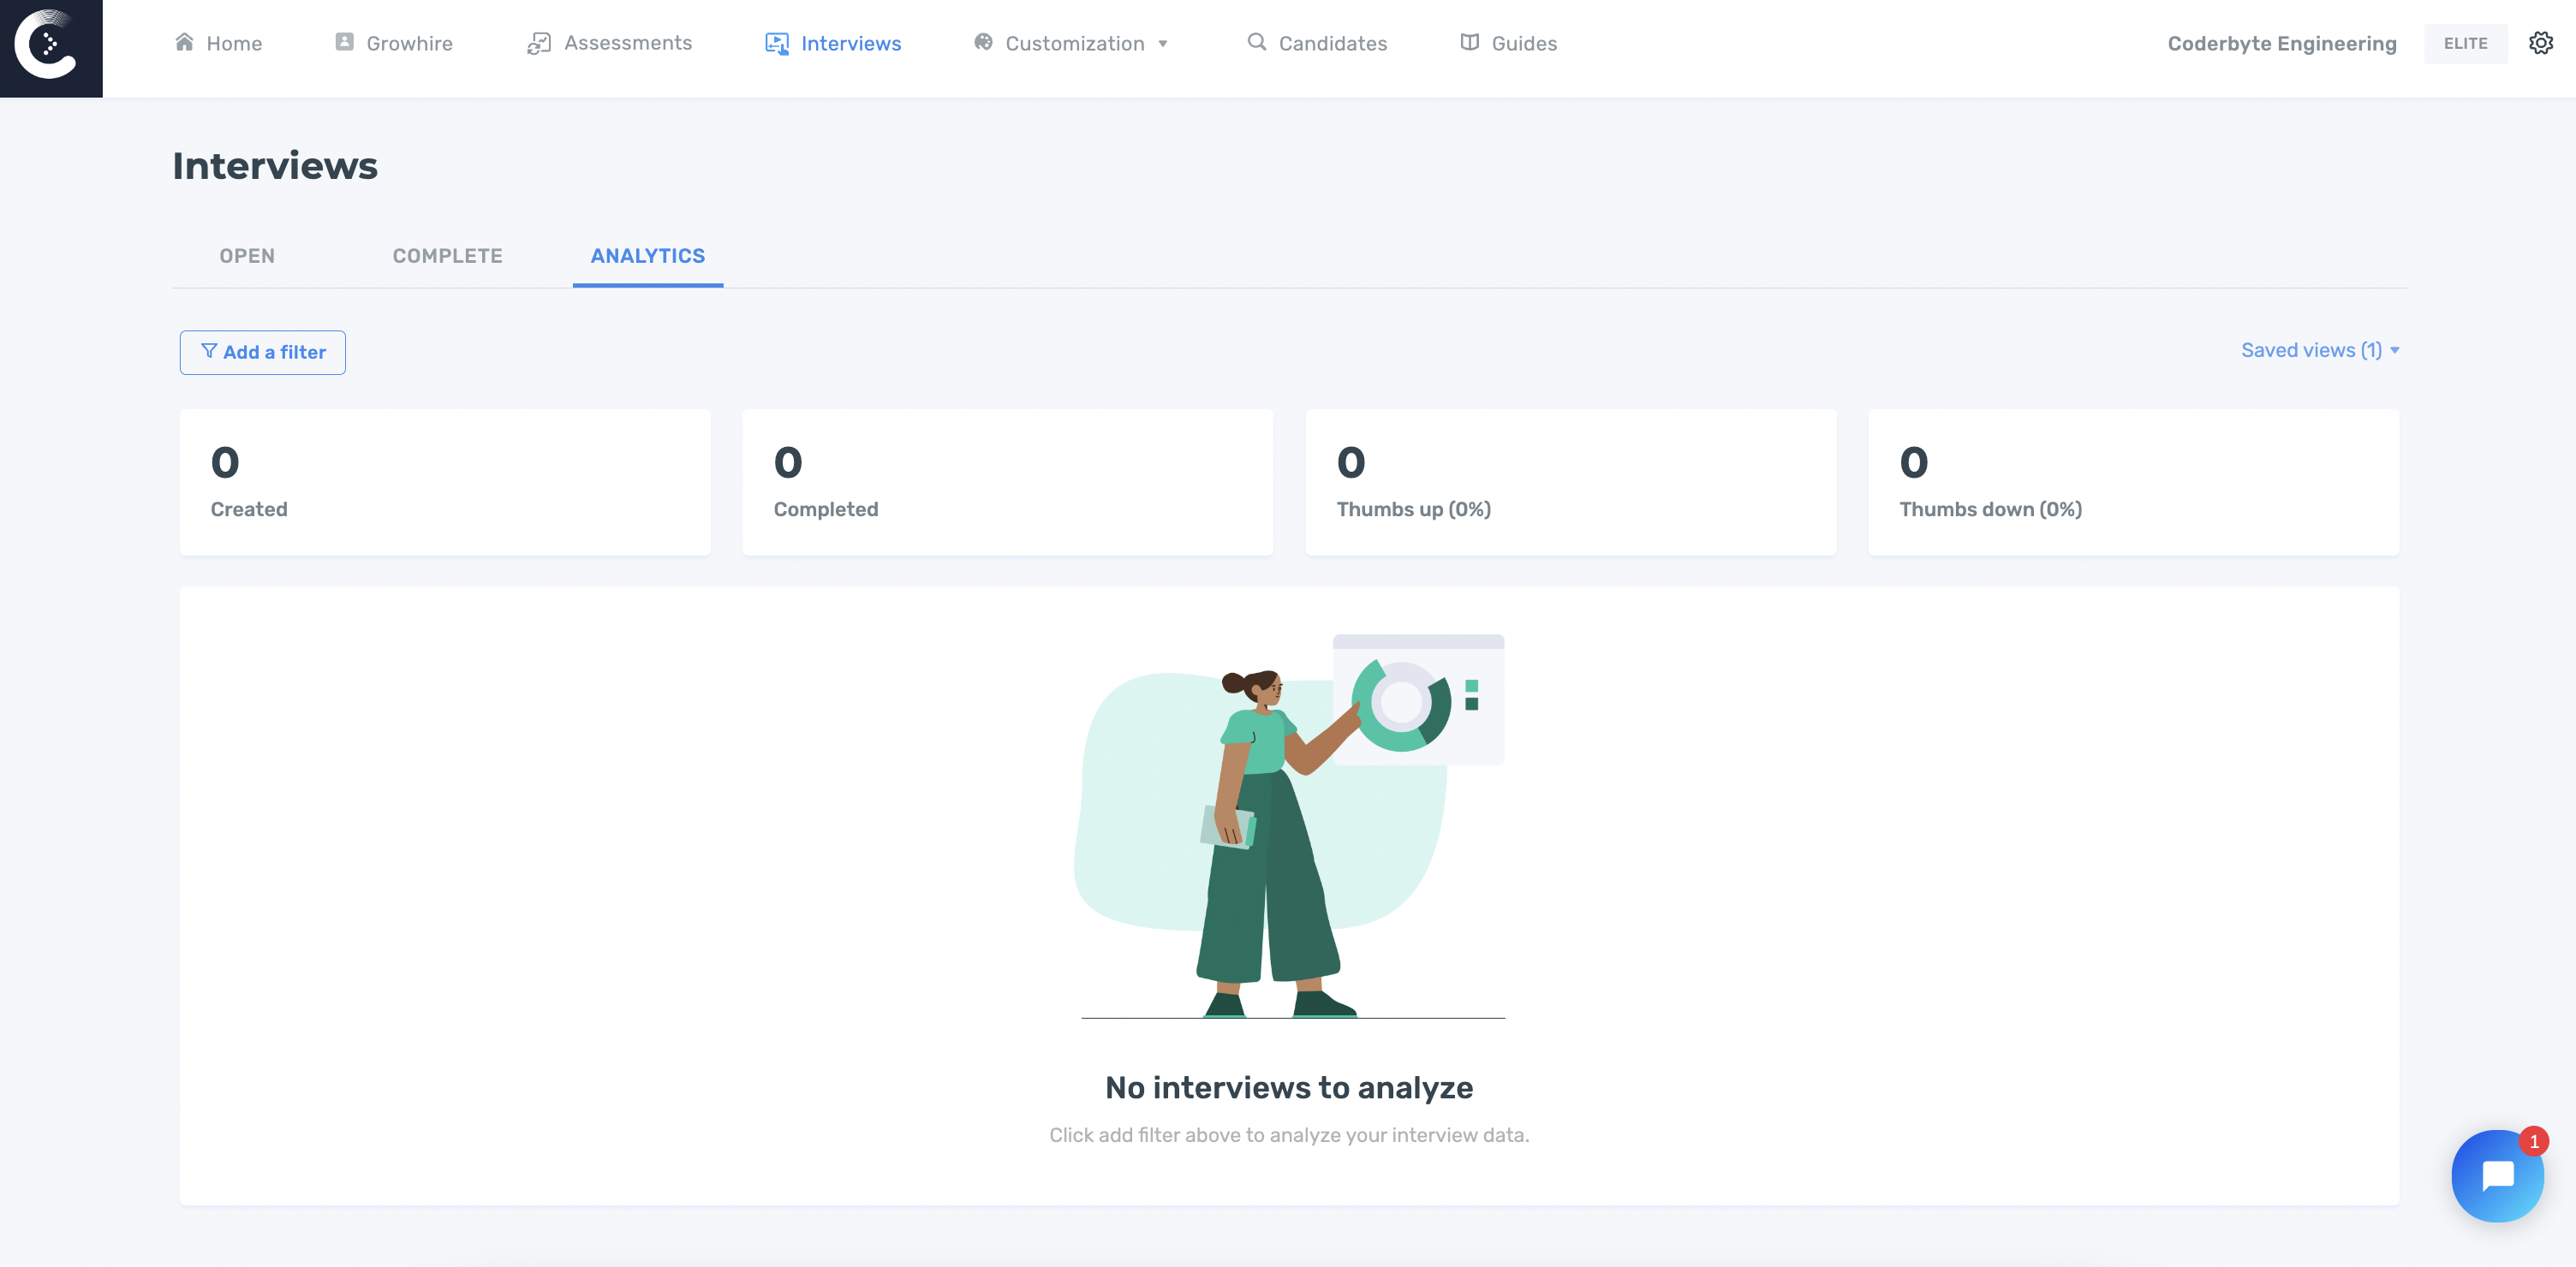Click the Candidates search icon
Image resolution: width=2576 pixels, height=1267 pixels.
point(1256,42)
